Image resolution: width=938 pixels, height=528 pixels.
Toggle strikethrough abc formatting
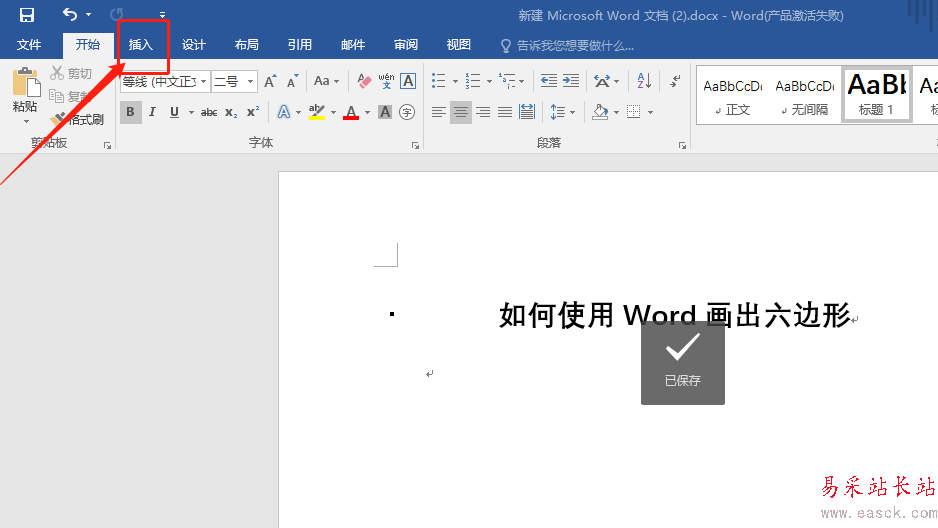(x=209, y=112)
